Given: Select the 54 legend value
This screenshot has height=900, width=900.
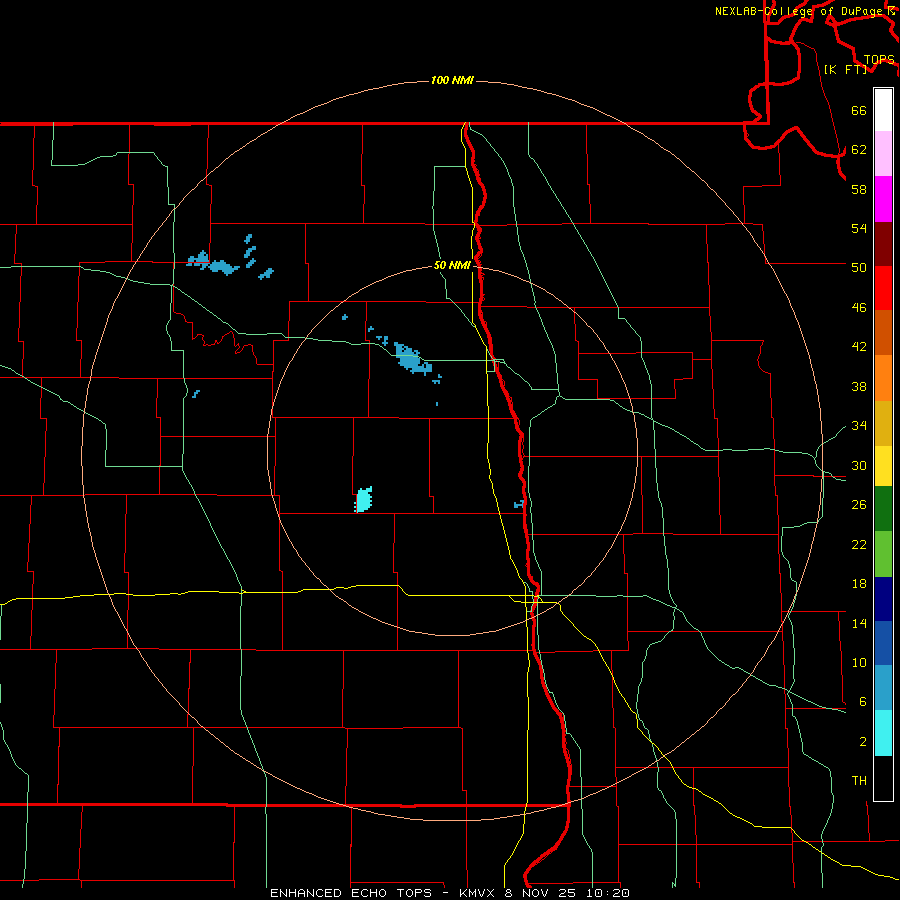Looking at the screenshot, I should [x=859, y=228].
